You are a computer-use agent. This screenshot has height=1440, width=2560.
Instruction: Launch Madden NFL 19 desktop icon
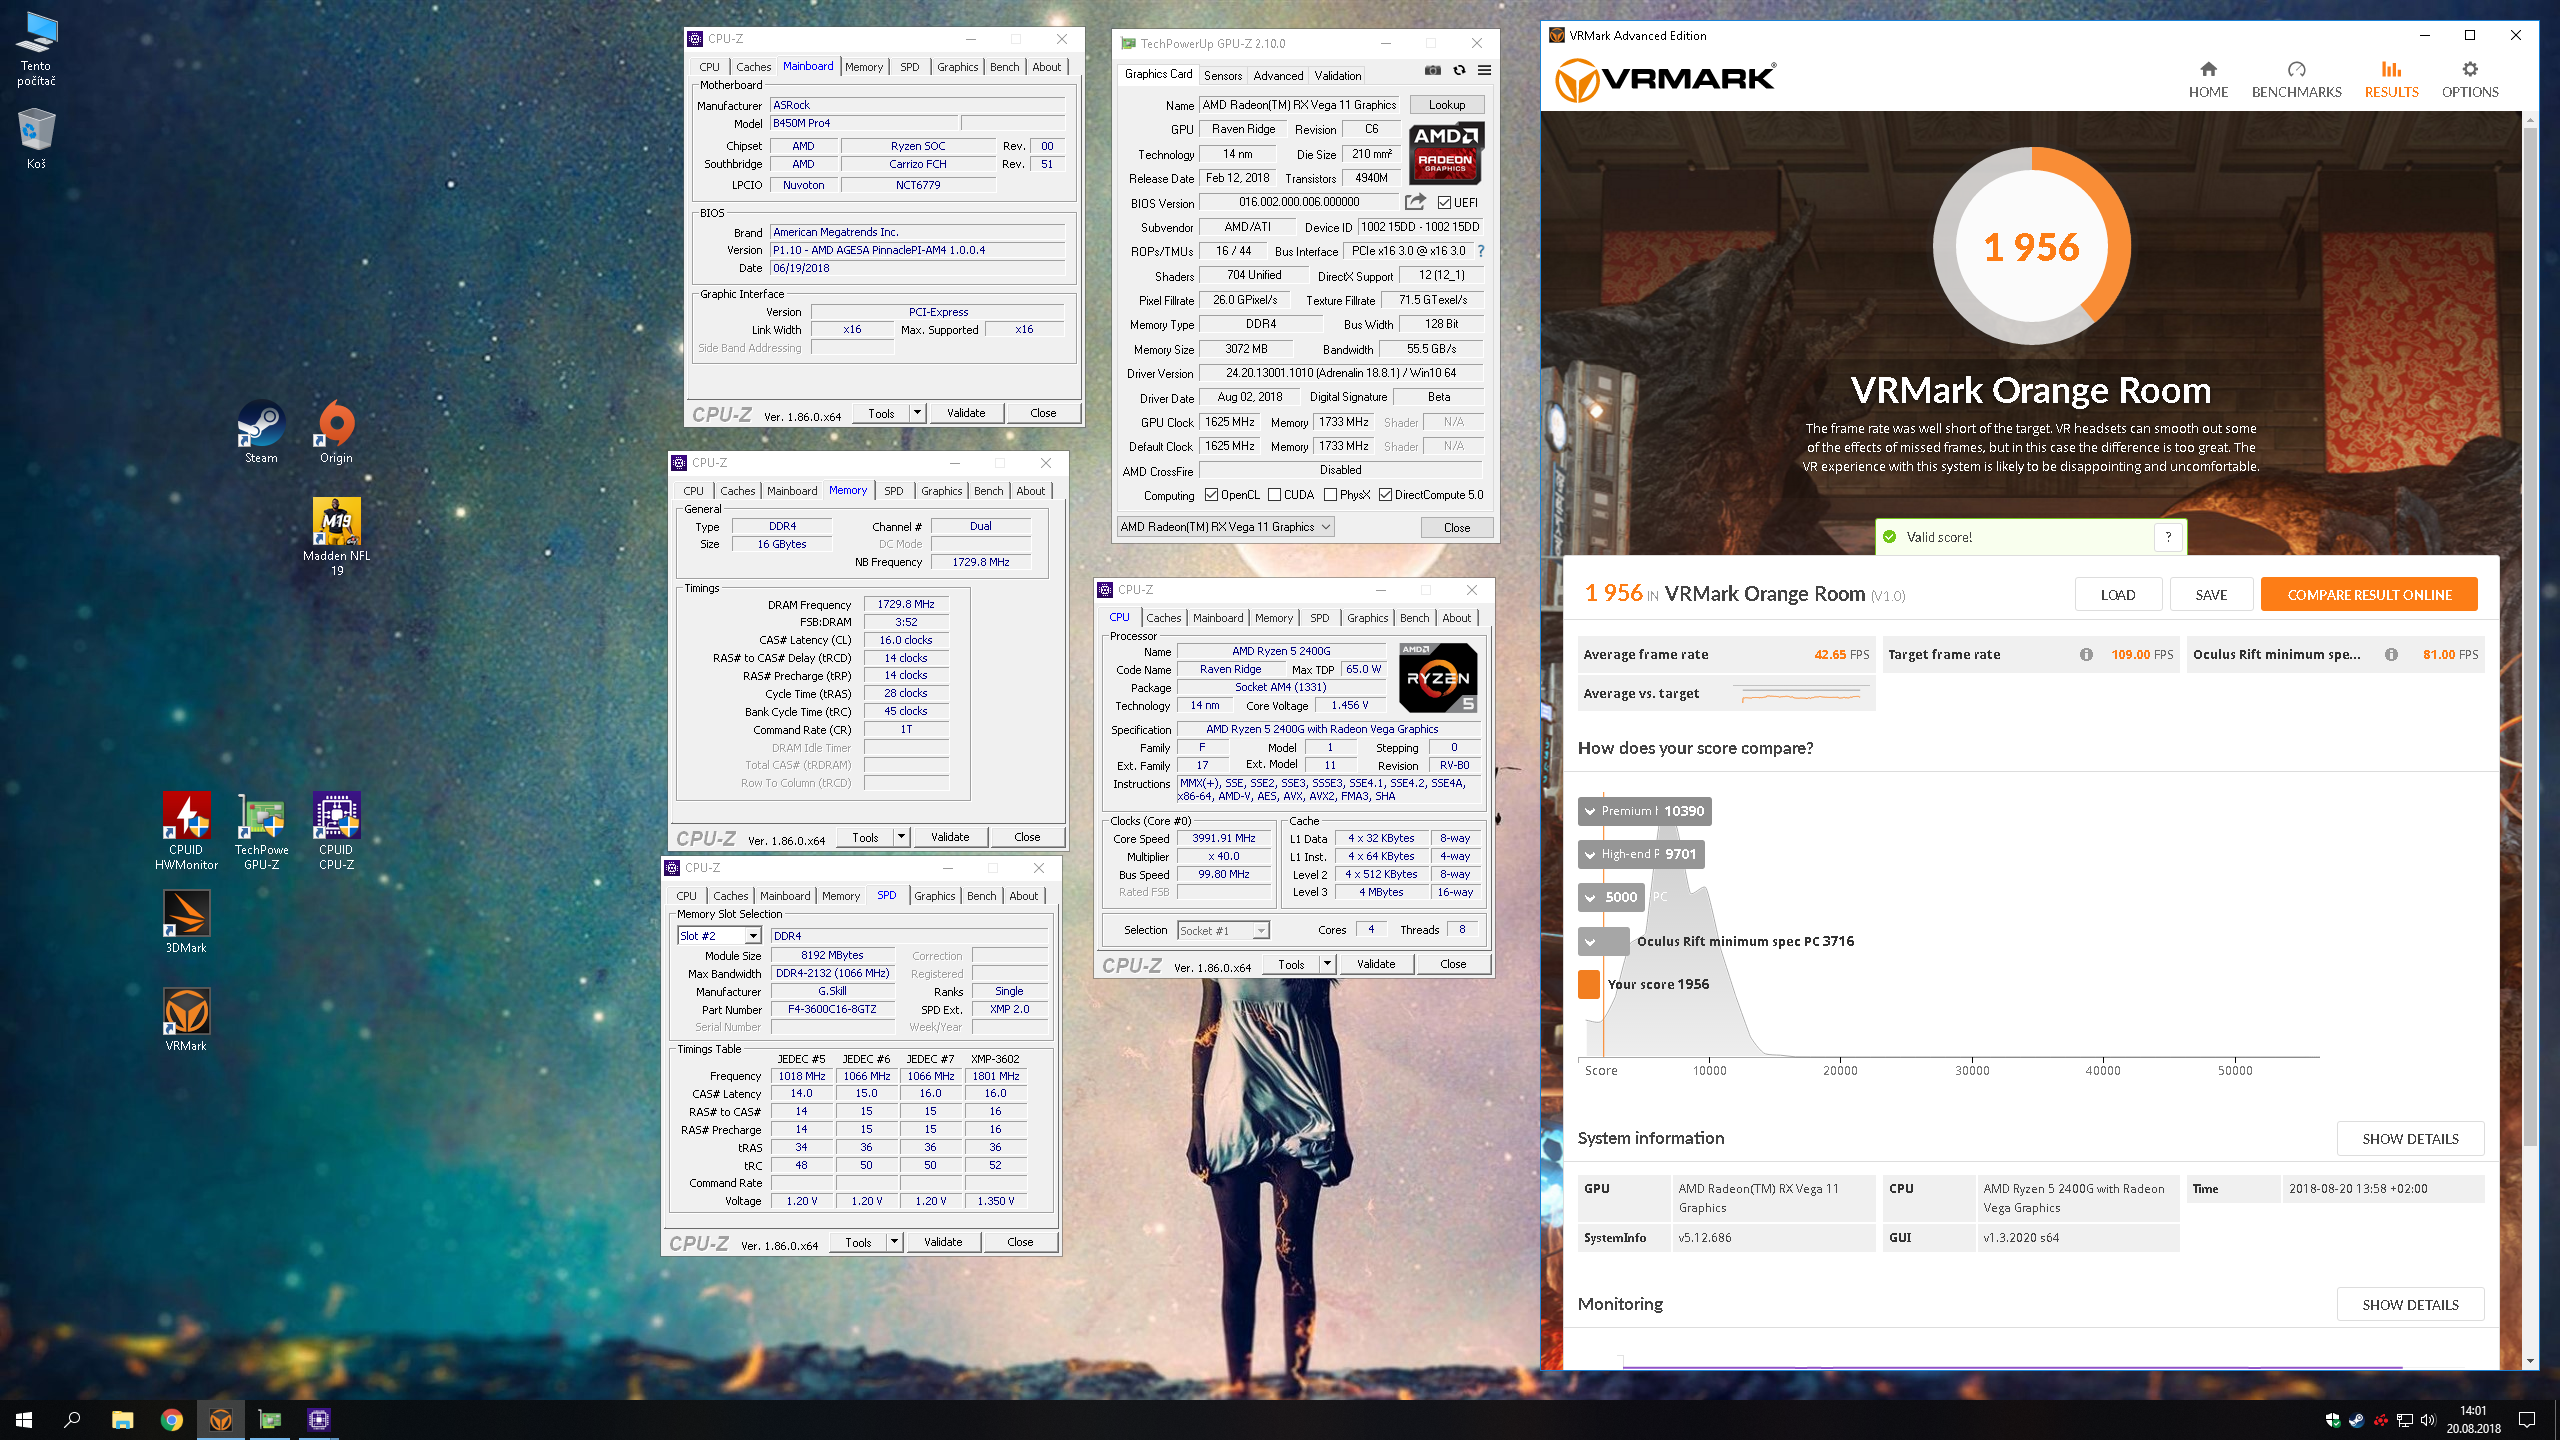[337, 536]
